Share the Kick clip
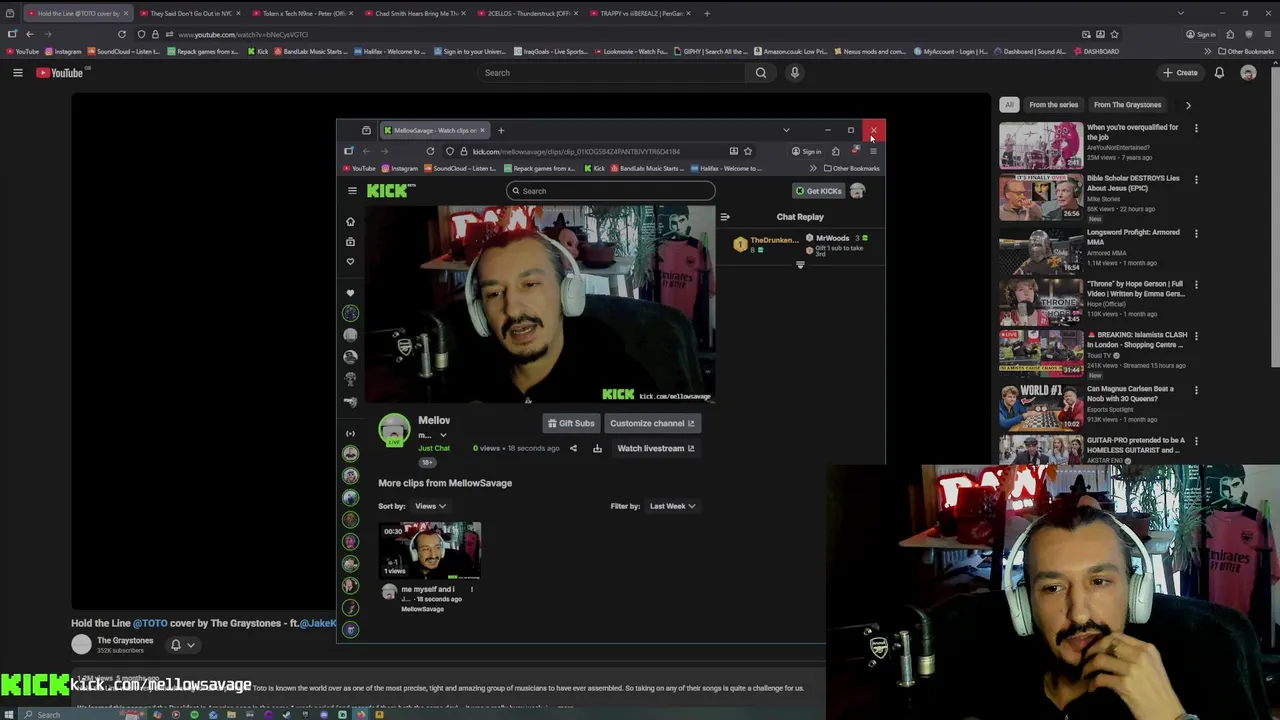1280x720 pixels. (x=573, y=449)
